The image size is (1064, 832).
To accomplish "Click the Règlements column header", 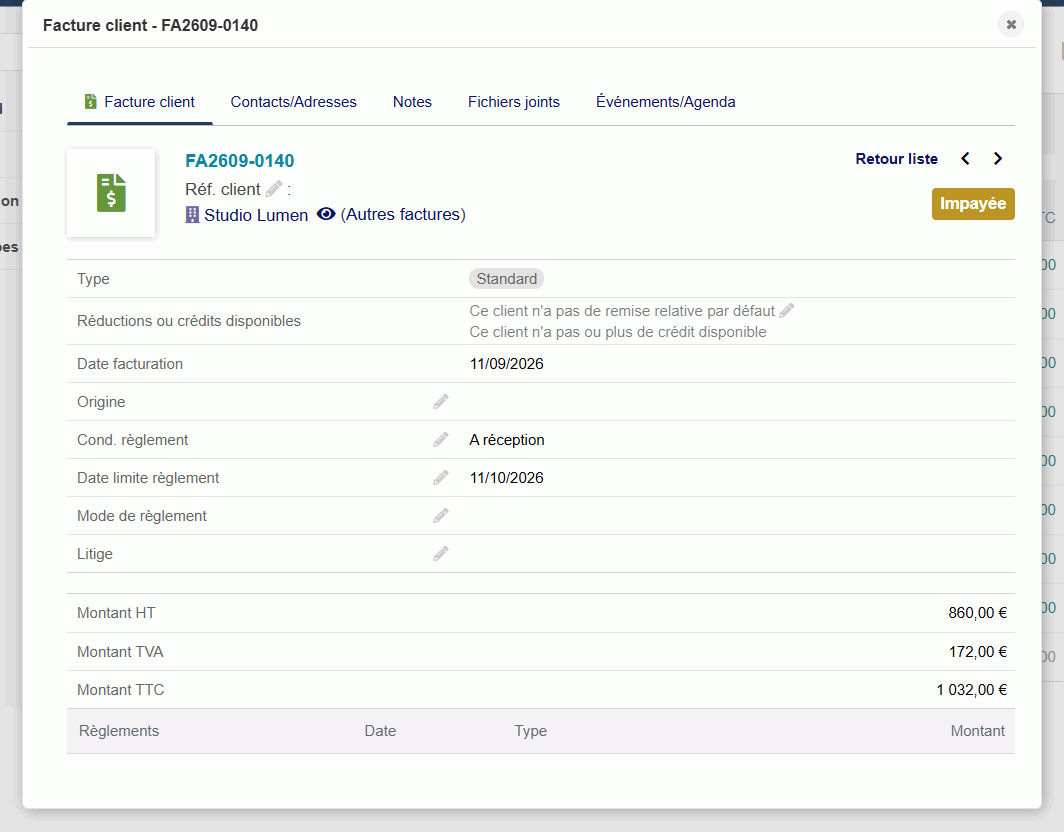I will tap(119, 731).
